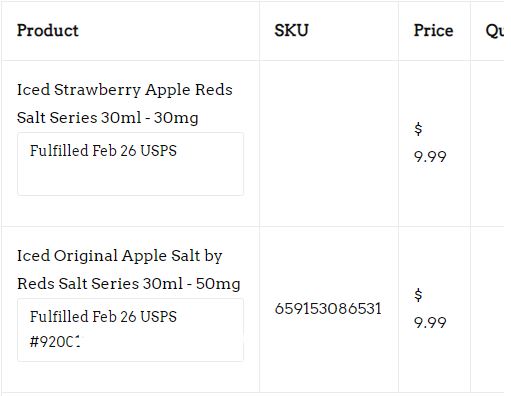Screen dimensions: 511x396
Task: Click the dollar sign in second row price
Action: (x=418, y=295)
